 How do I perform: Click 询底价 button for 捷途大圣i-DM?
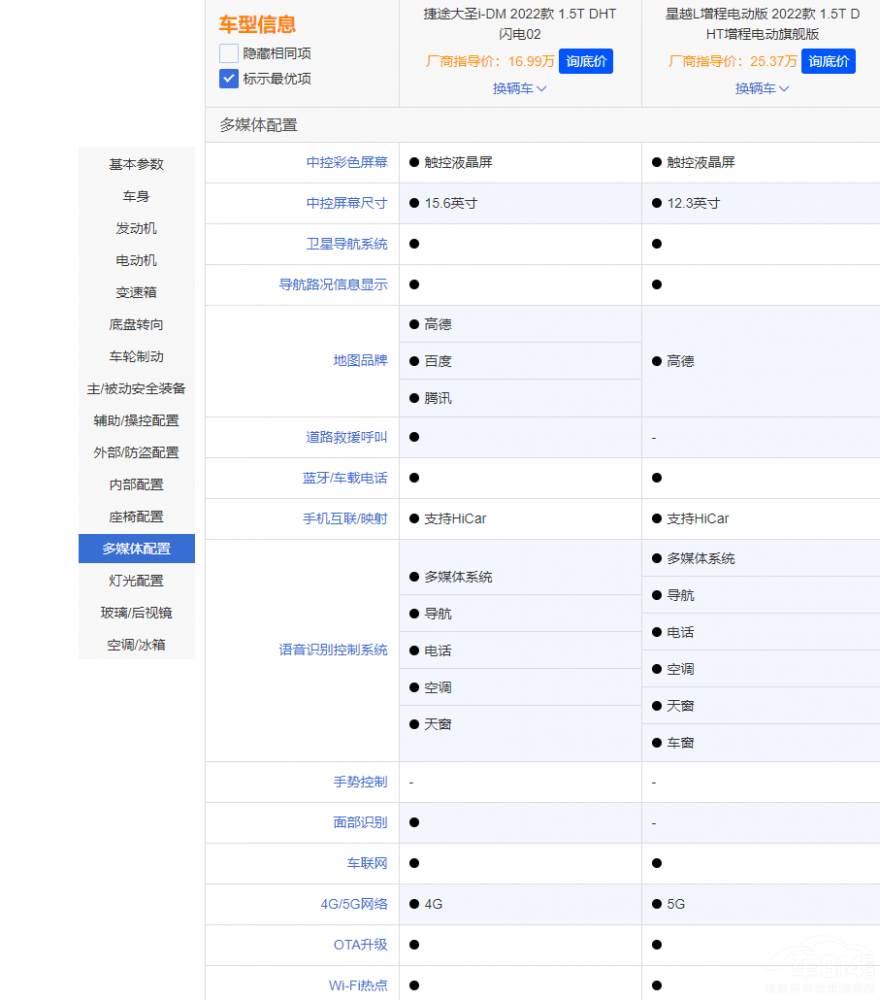(586, 61)
